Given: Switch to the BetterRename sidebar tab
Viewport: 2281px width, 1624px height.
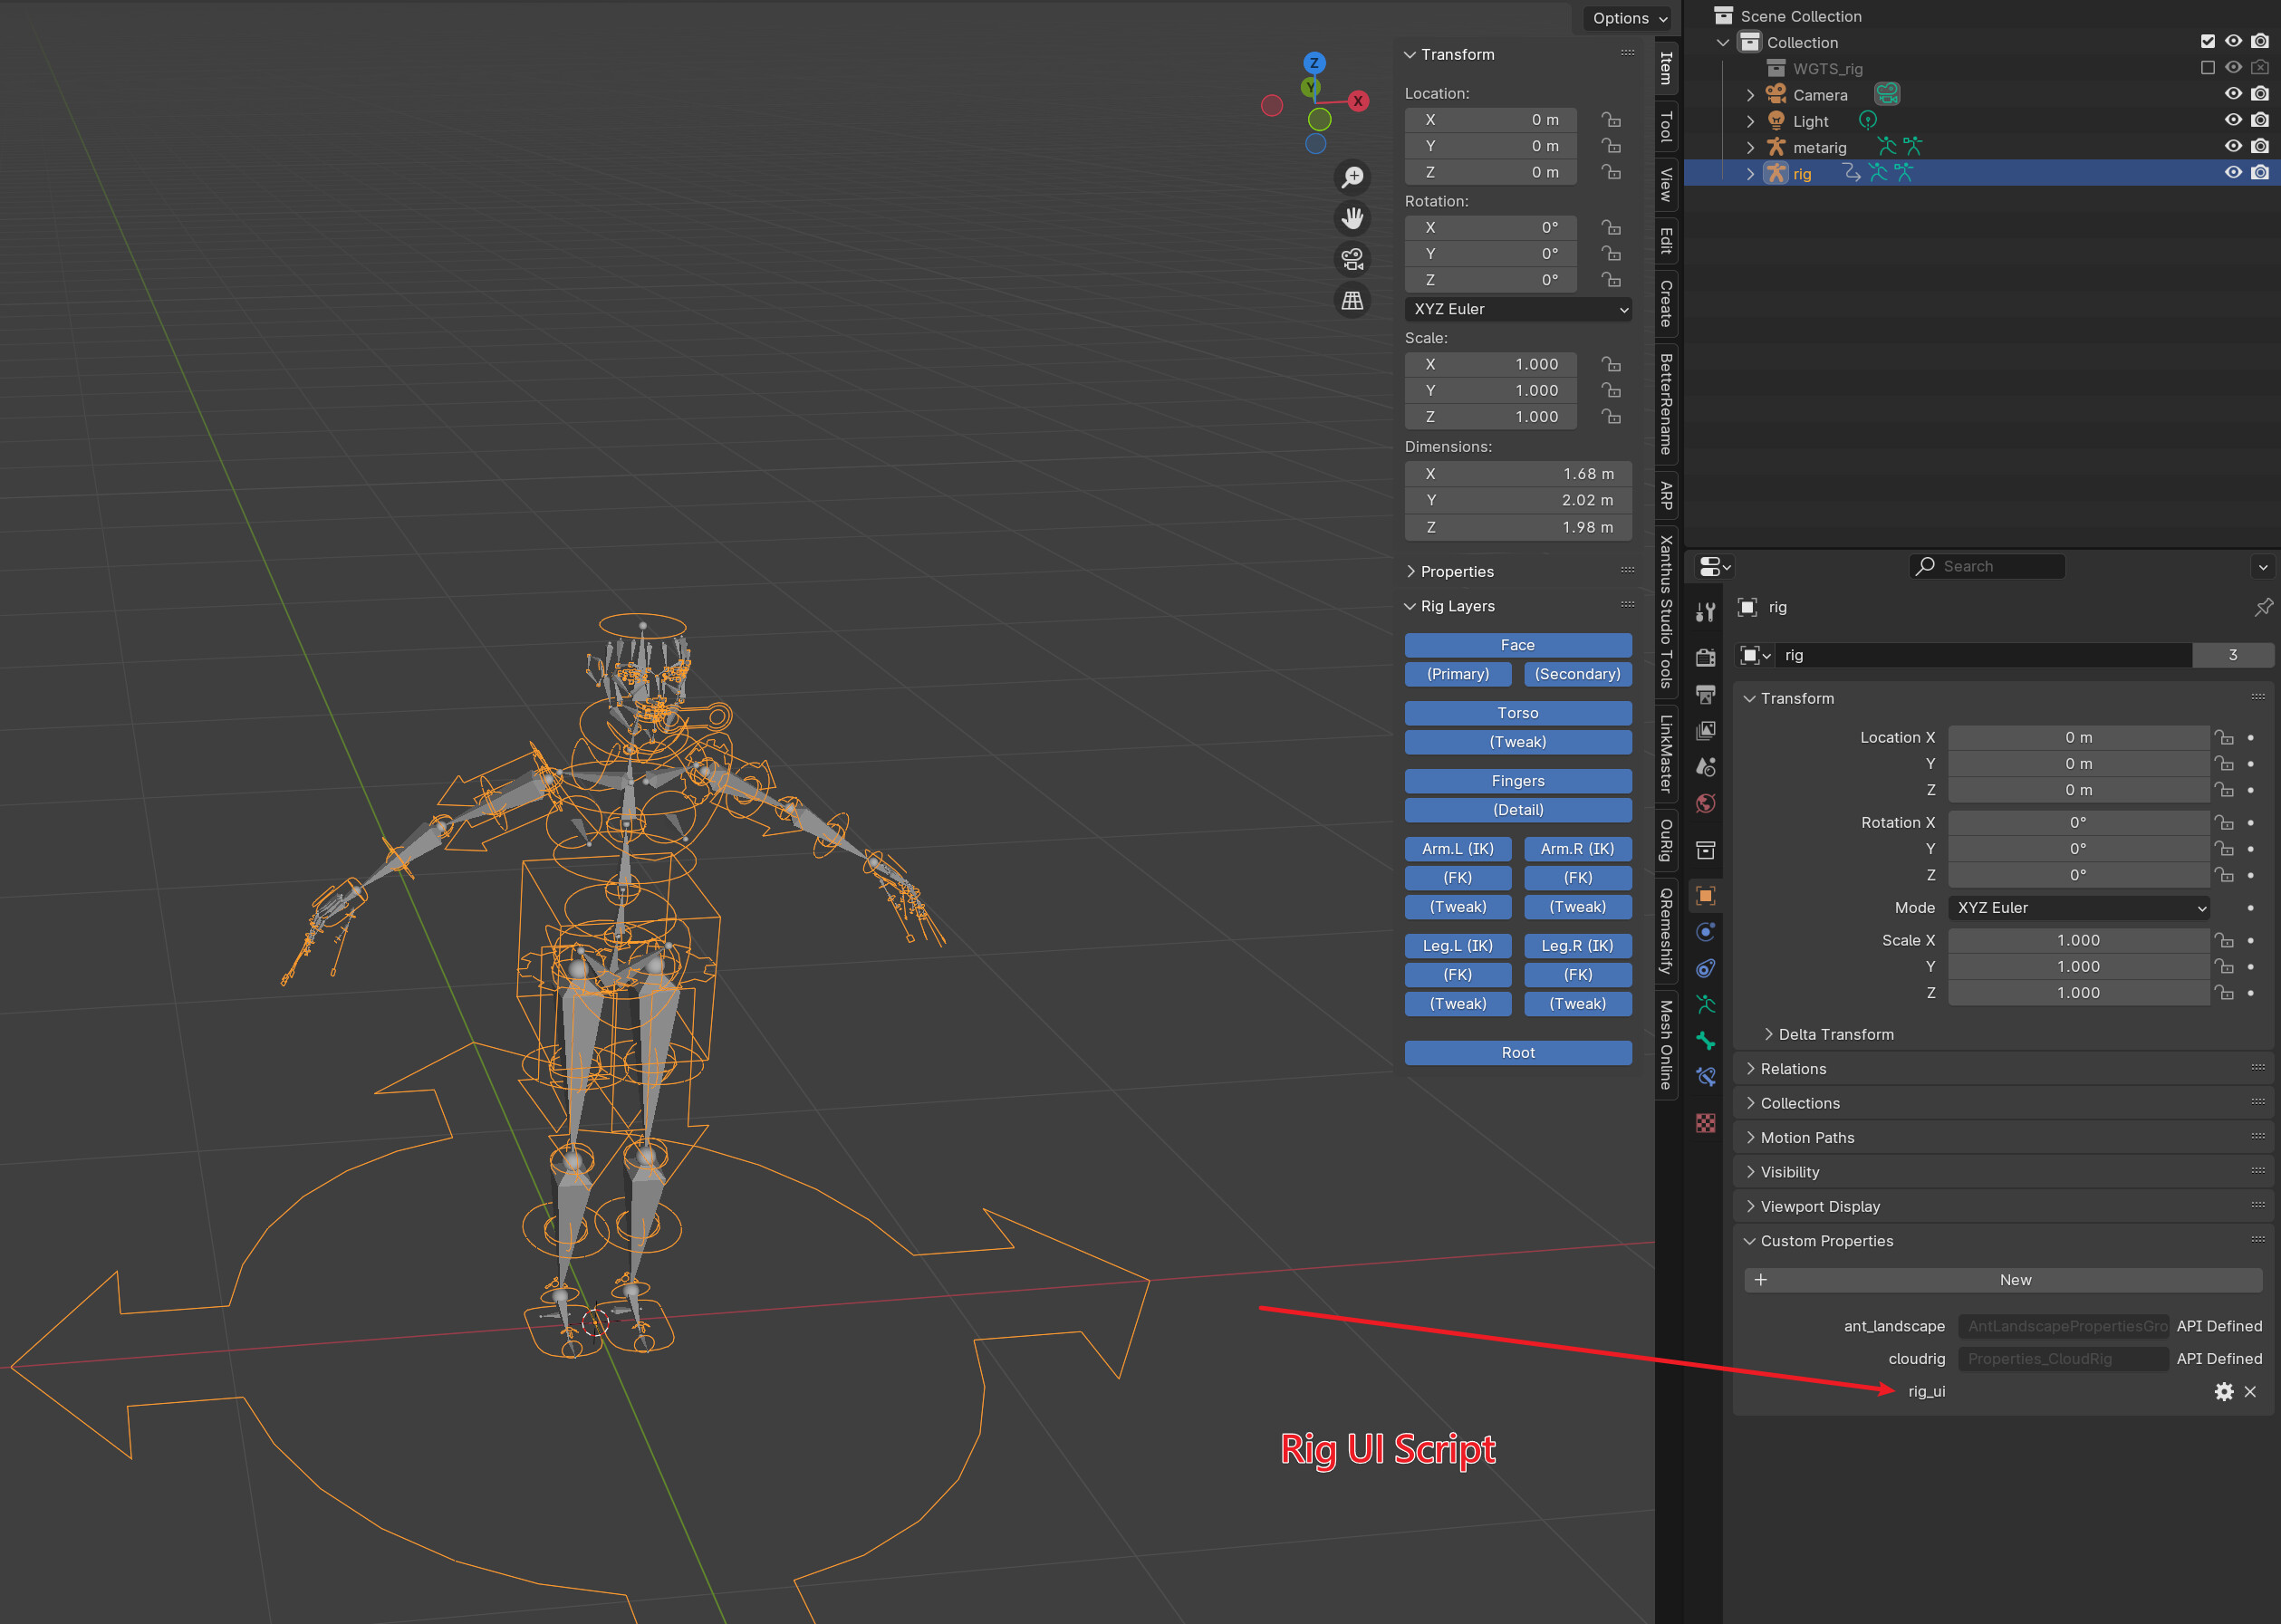Looking at the screenshot, I should (1666, 404).
